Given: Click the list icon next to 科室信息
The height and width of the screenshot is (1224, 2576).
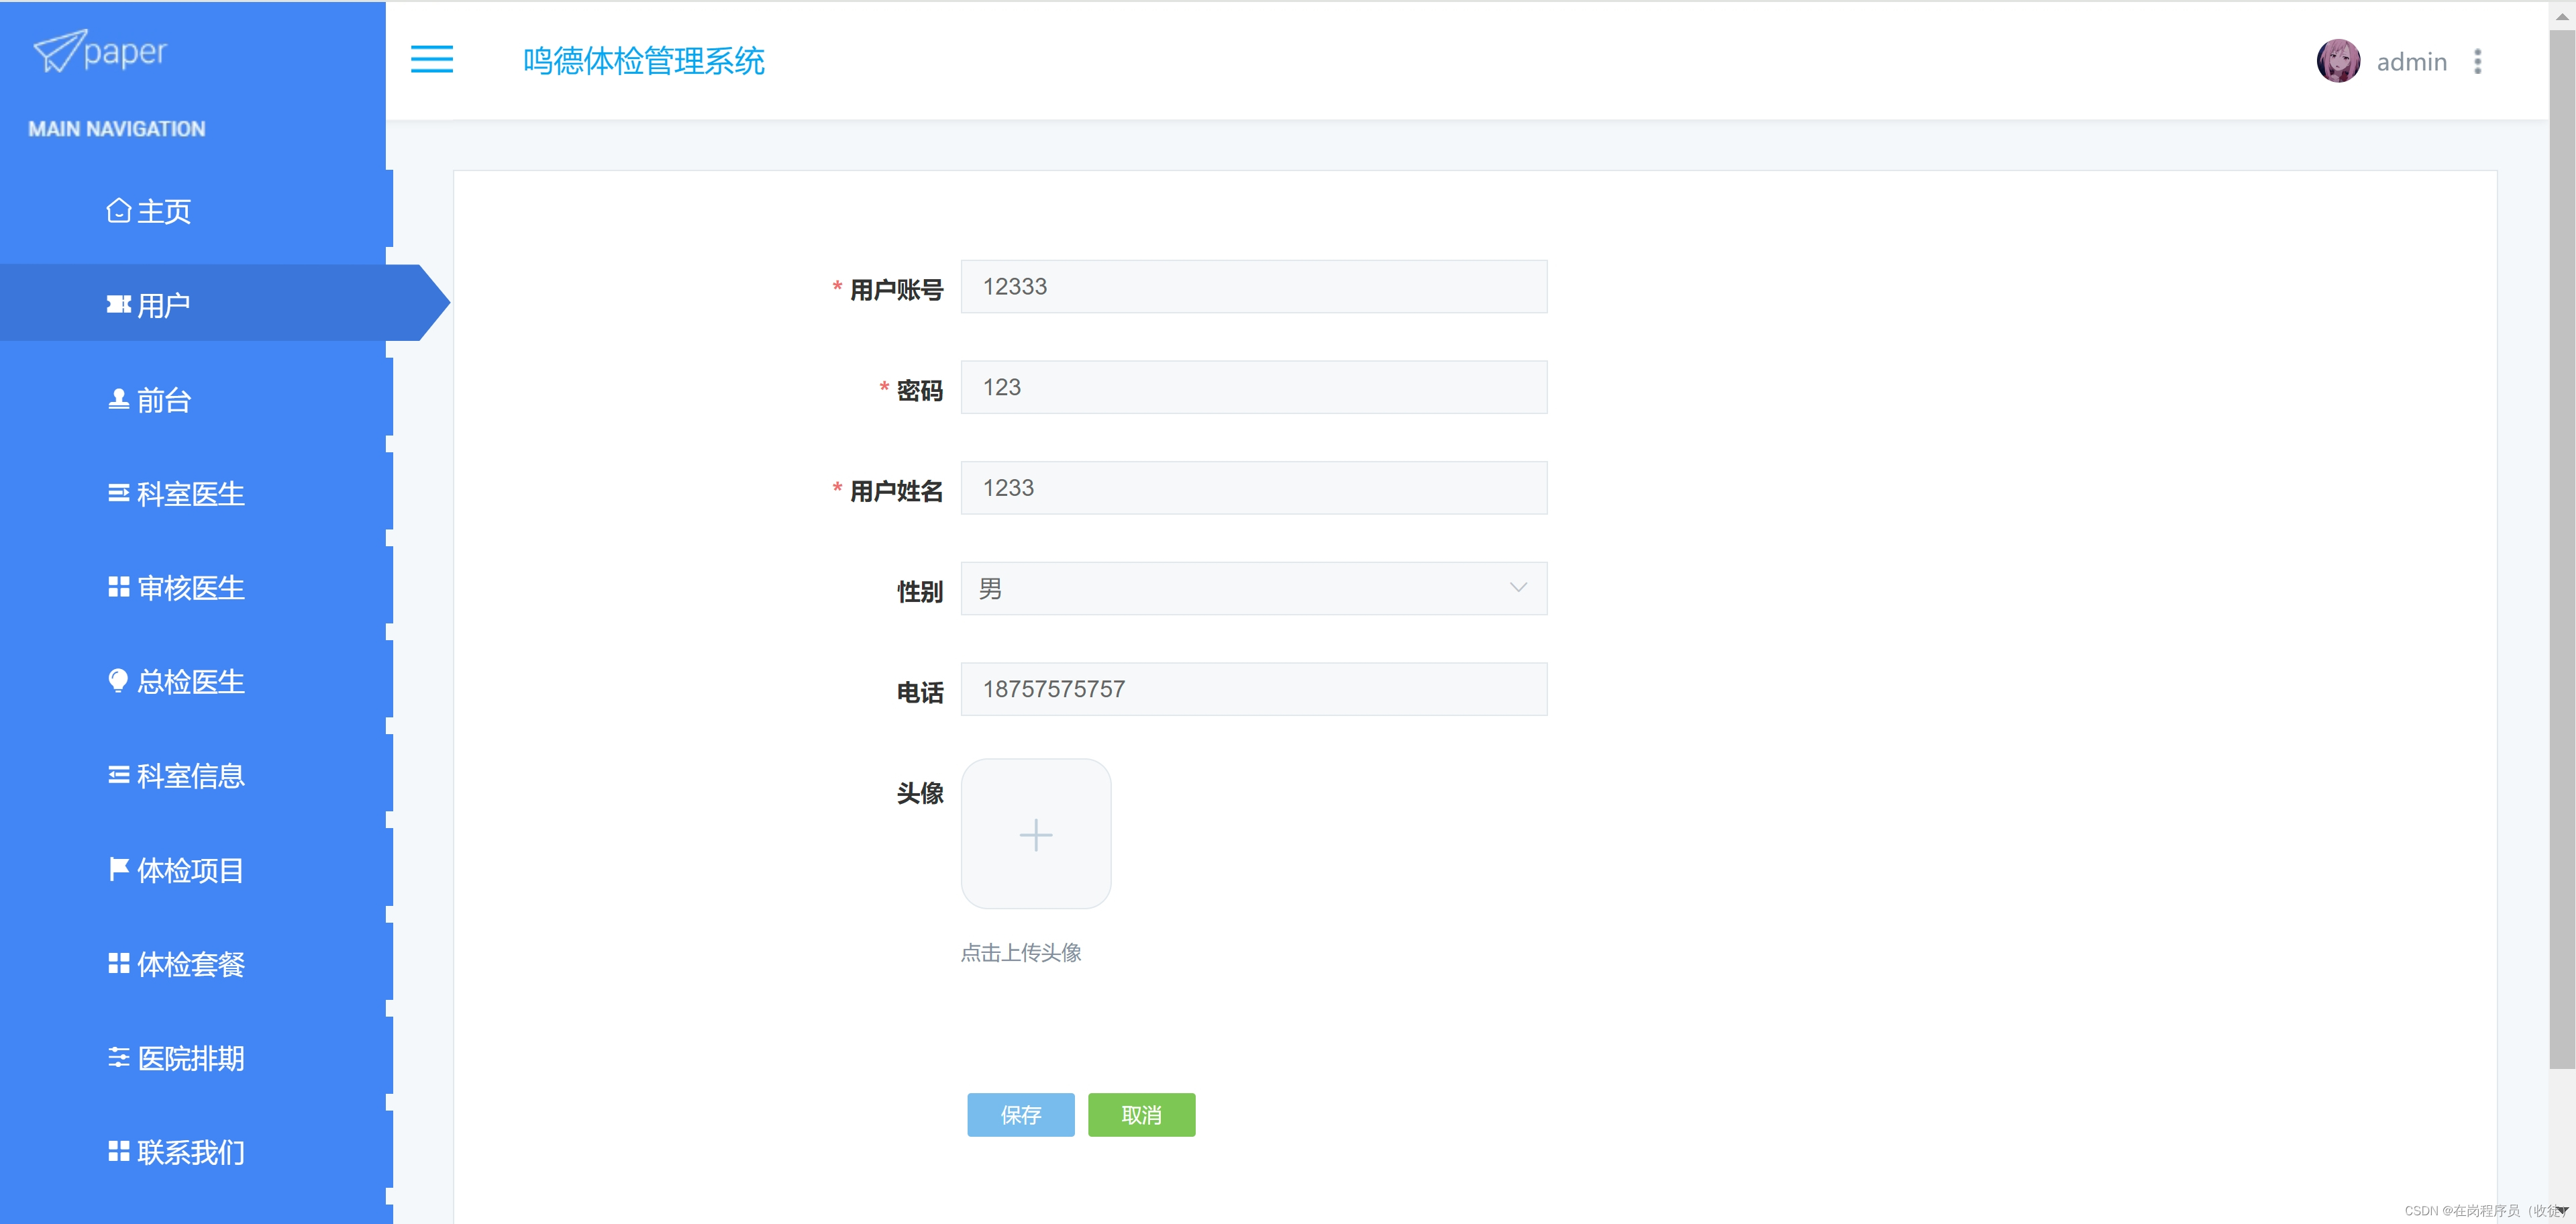Looking at the screenshot, I should (118, 775).
